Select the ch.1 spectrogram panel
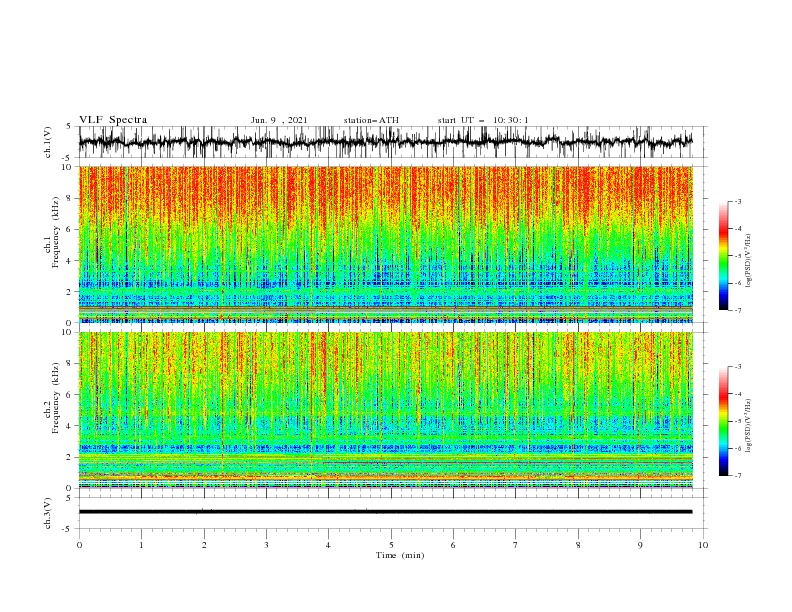Viewport: 792px width, 612px height. [x=386, y=244]
